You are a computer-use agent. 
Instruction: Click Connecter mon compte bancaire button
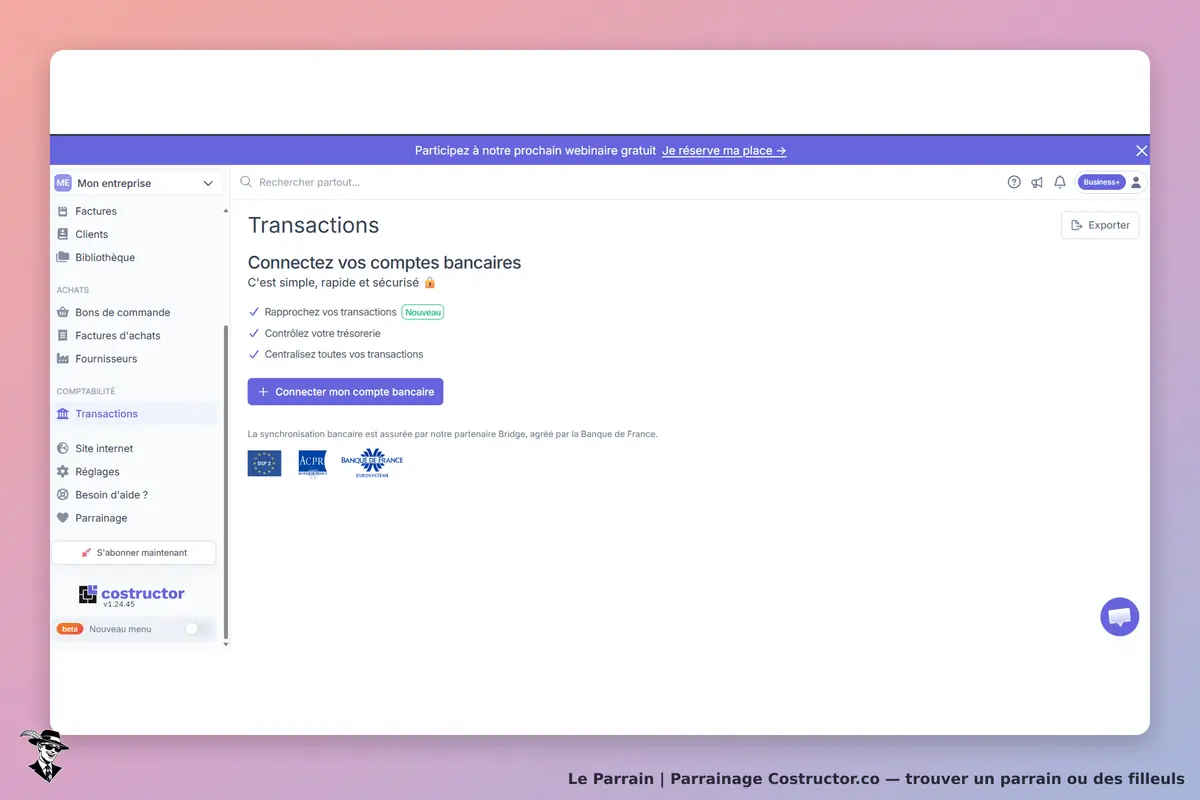click(x=345, y=392)
